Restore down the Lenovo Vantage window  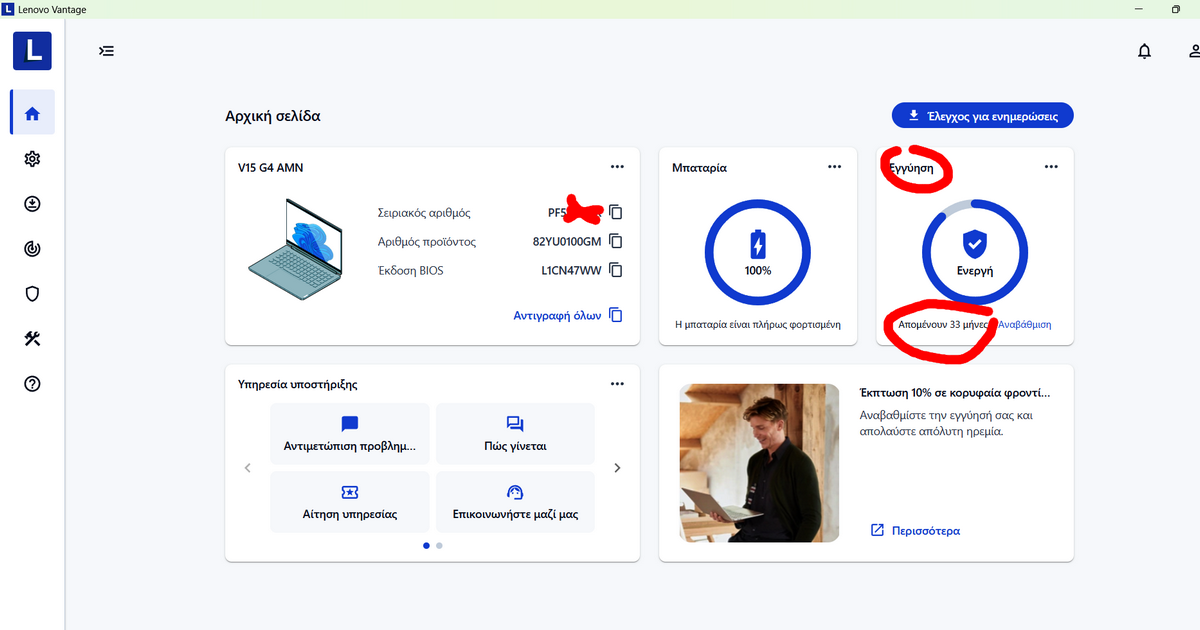[x=1175, y=9]
